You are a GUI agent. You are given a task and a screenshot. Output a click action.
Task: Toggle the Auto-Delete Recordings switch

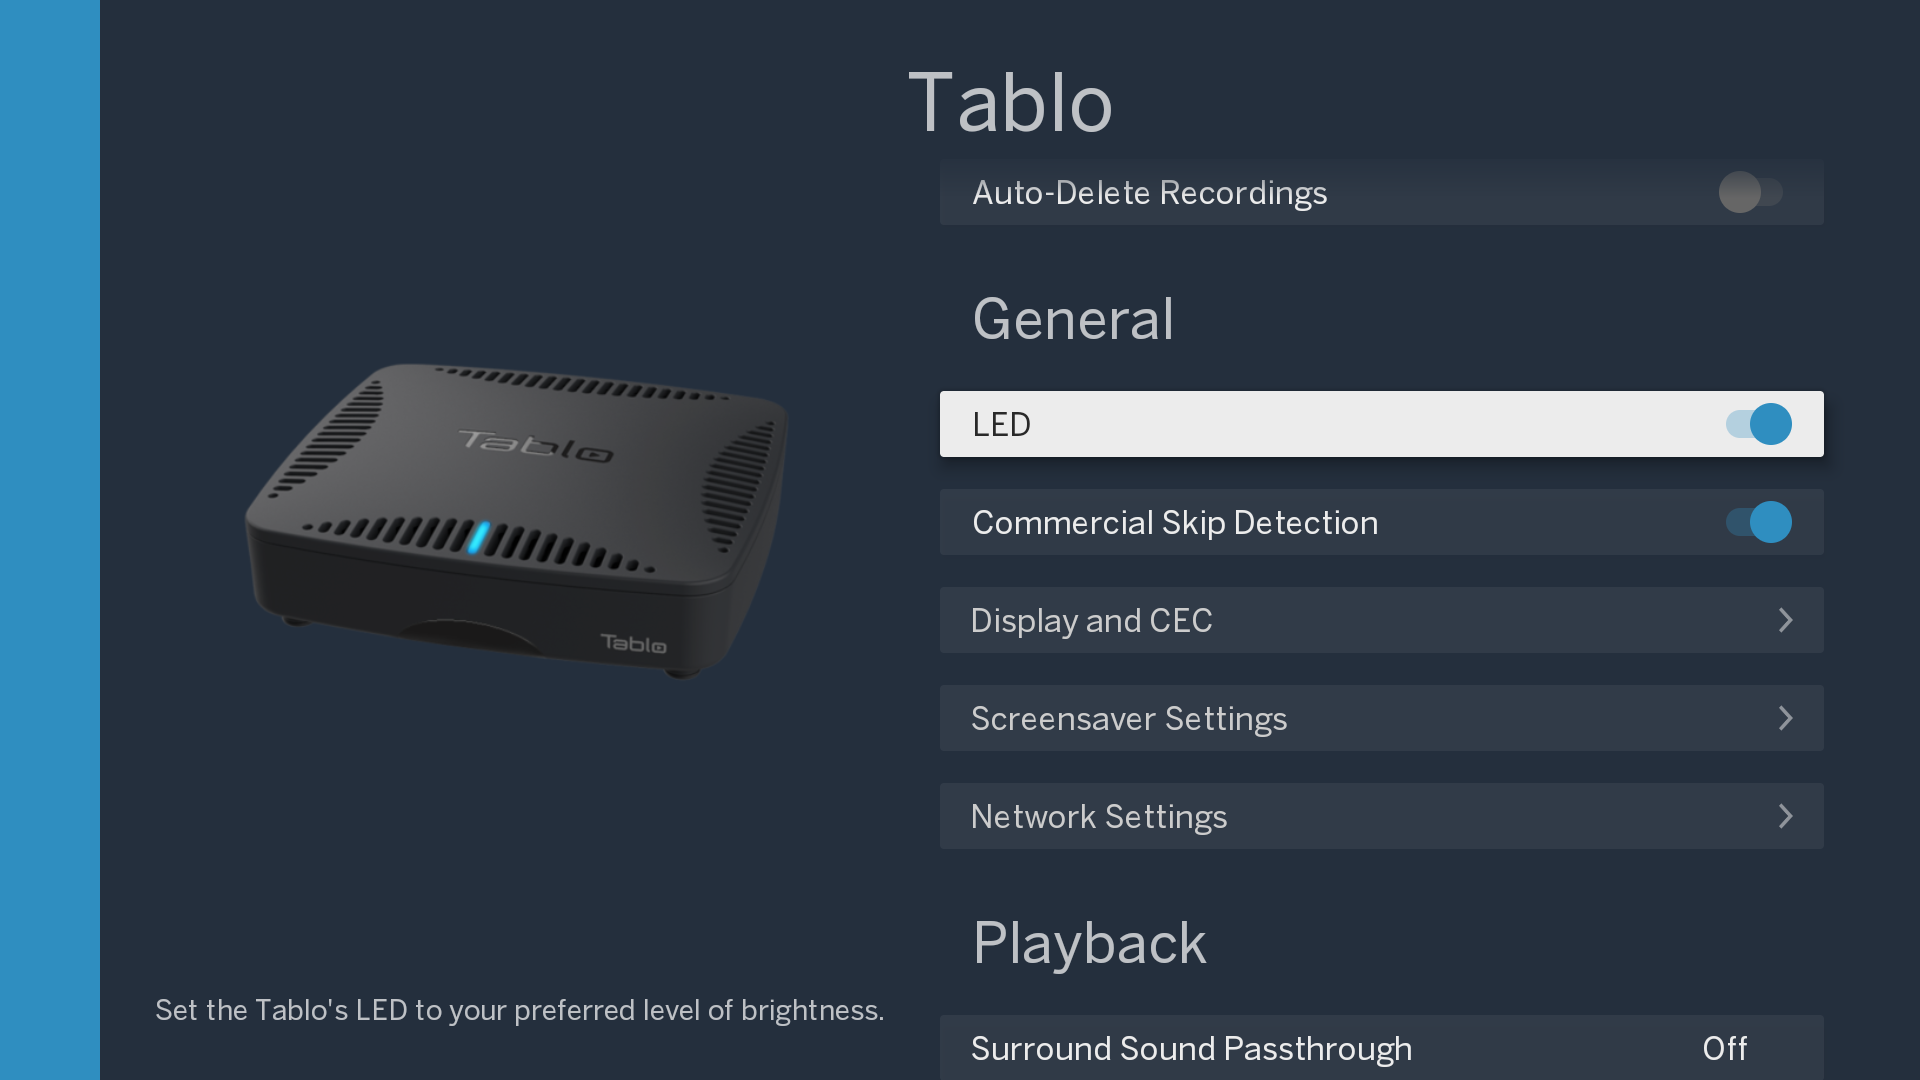(x=1751, y=192)
